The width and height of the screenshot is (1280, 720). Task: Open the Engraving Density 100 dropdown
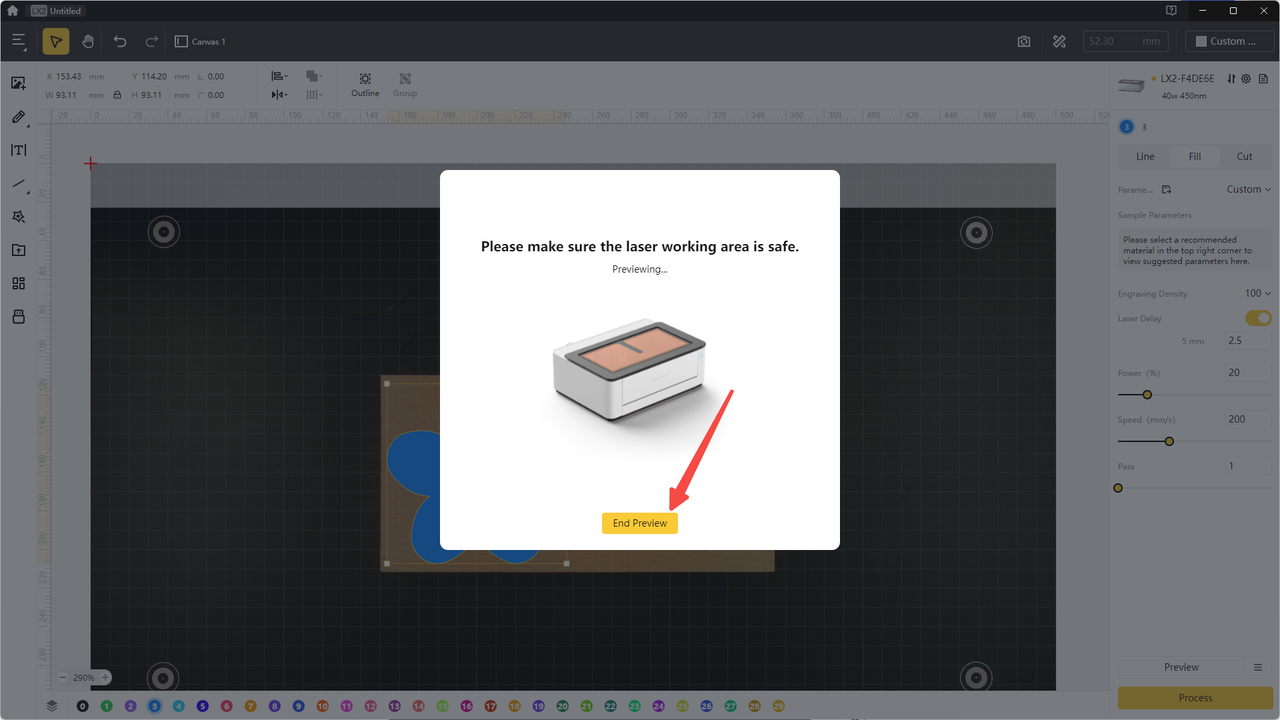tap(1258, 293)
